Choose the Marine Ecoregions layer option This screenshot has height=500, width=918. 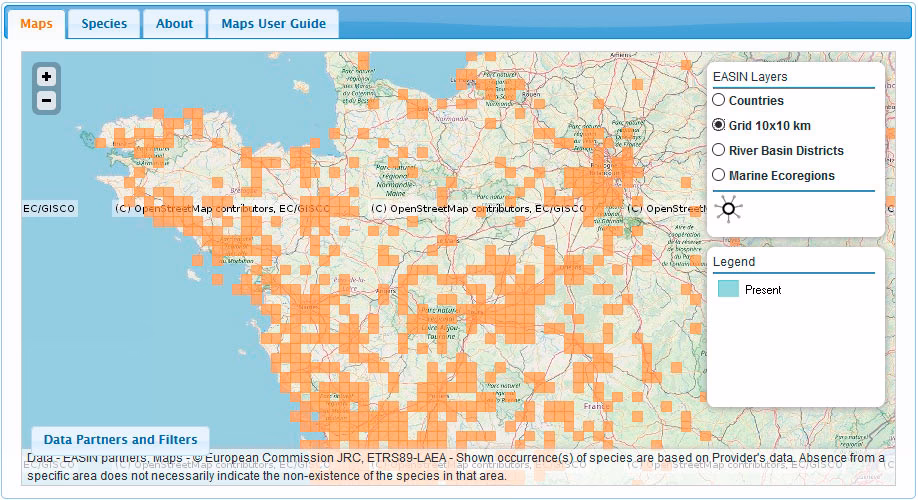pyautogui.click(x=719, y=175)
